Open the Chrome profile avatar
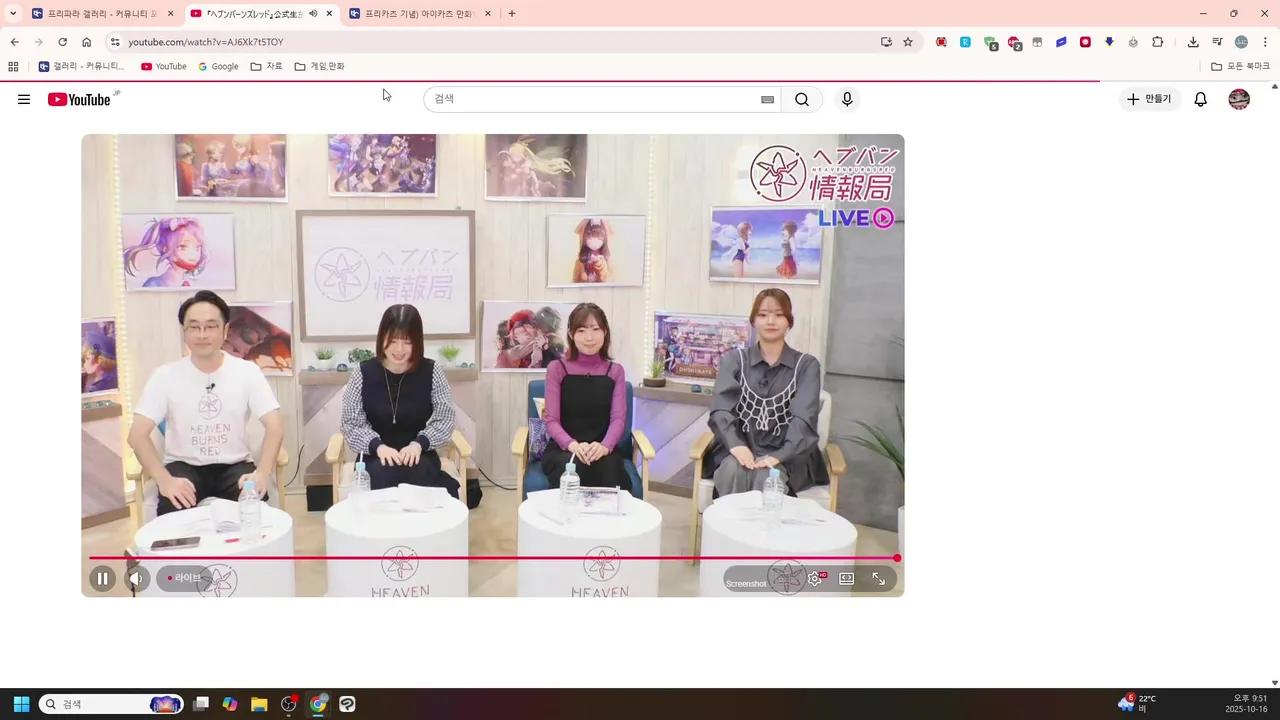The width and height of the screenshot is (1280, 720). 1241,42
